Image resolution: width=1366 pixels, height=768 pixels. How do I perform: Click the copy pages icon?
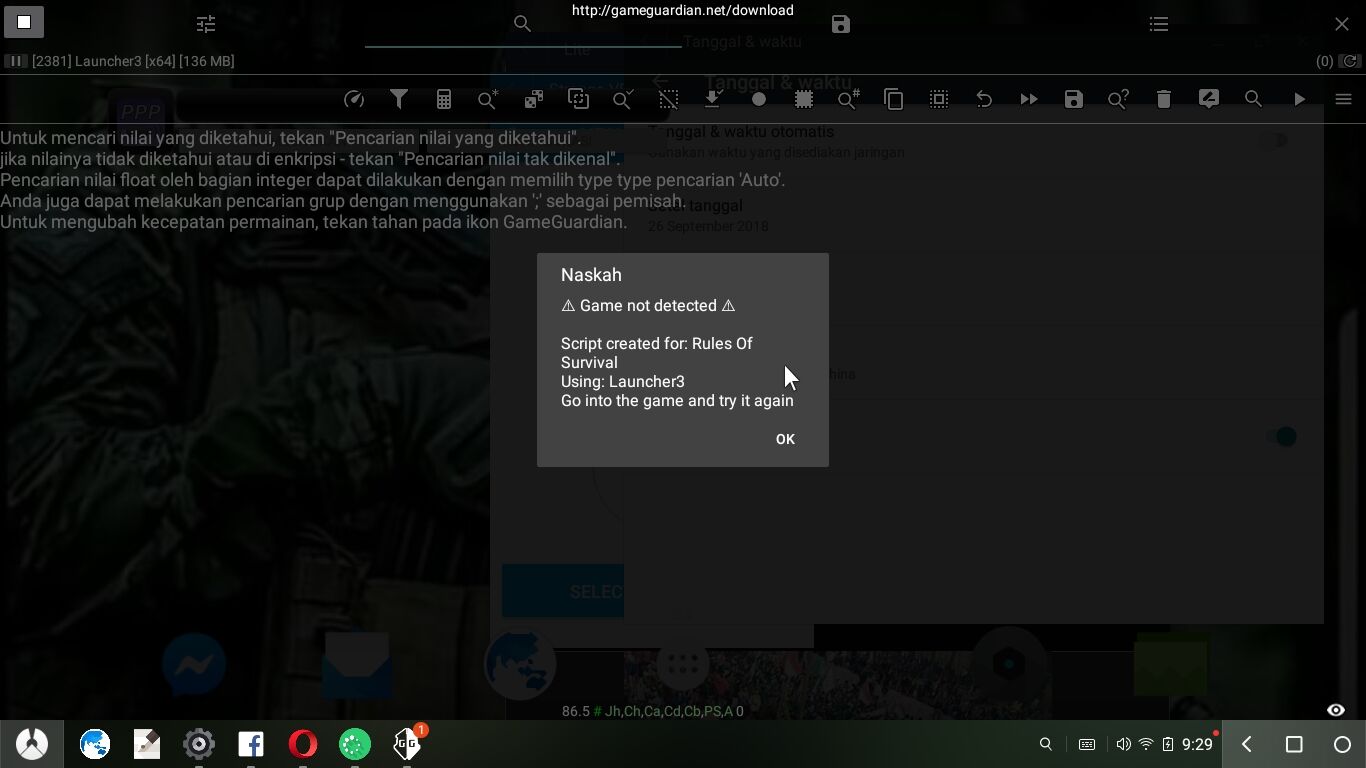pos(894,99)
